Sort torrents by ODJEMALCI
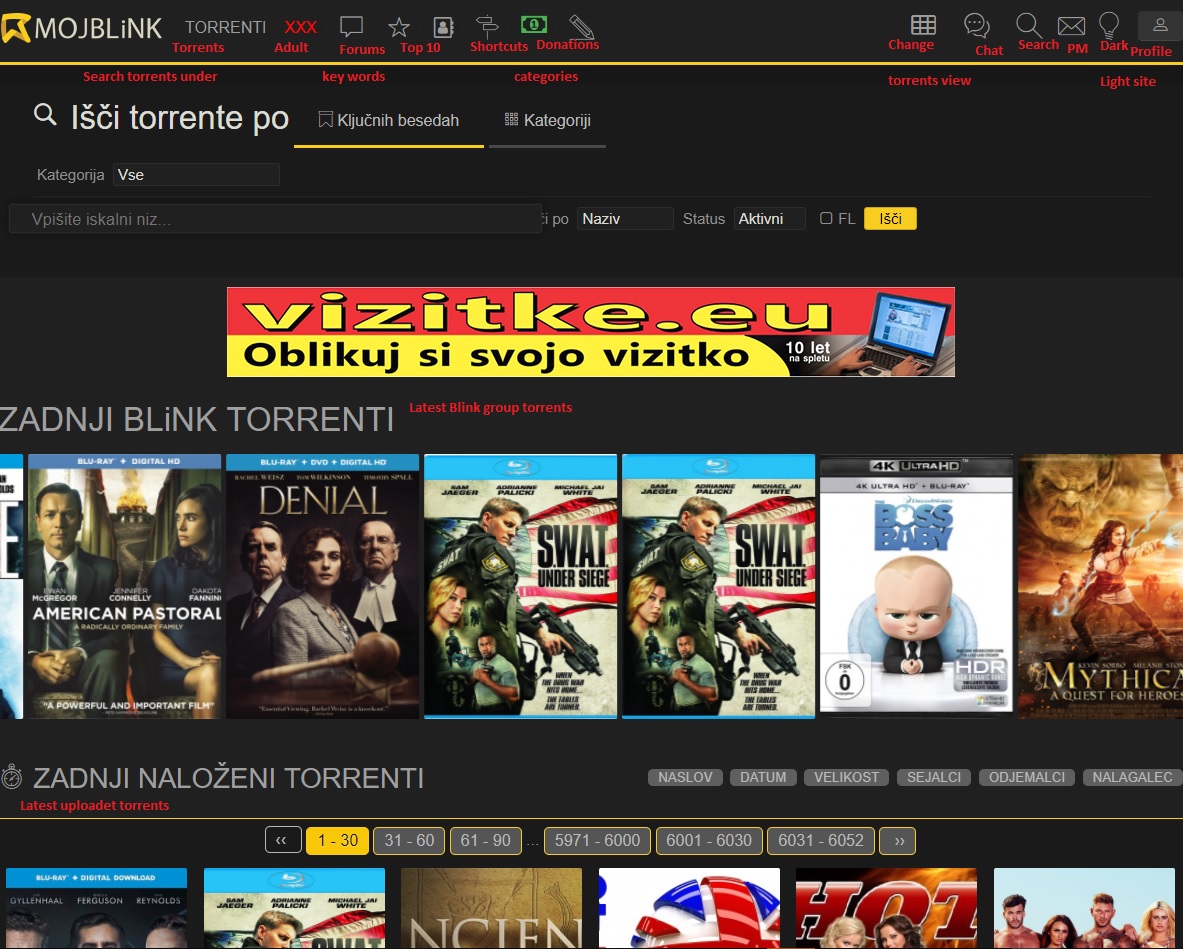 point(1027,777)
